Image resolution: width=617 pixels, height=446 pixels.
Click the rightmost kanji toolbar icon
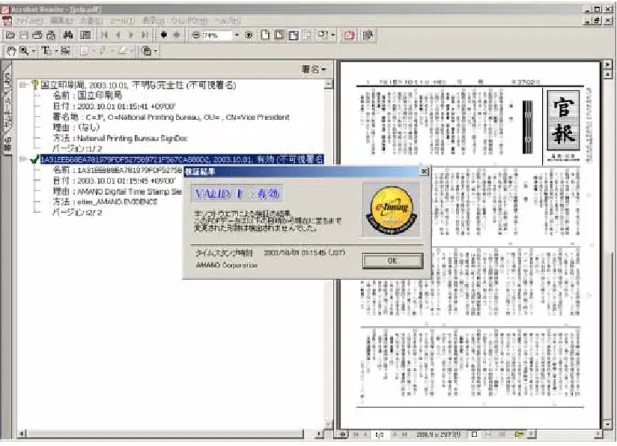368,35
